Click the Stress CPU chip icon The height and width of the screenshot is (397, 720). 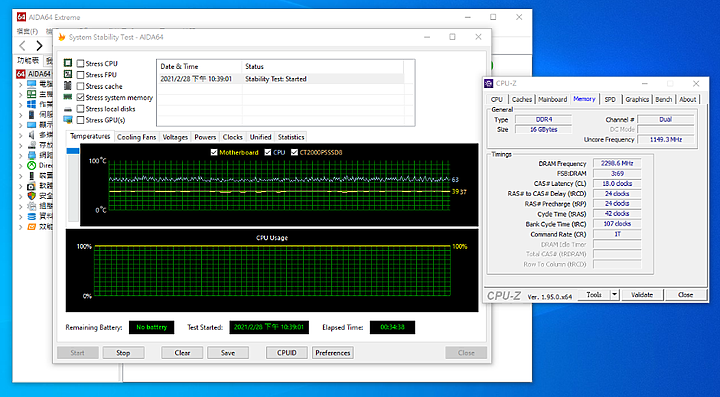pos(68,63)
